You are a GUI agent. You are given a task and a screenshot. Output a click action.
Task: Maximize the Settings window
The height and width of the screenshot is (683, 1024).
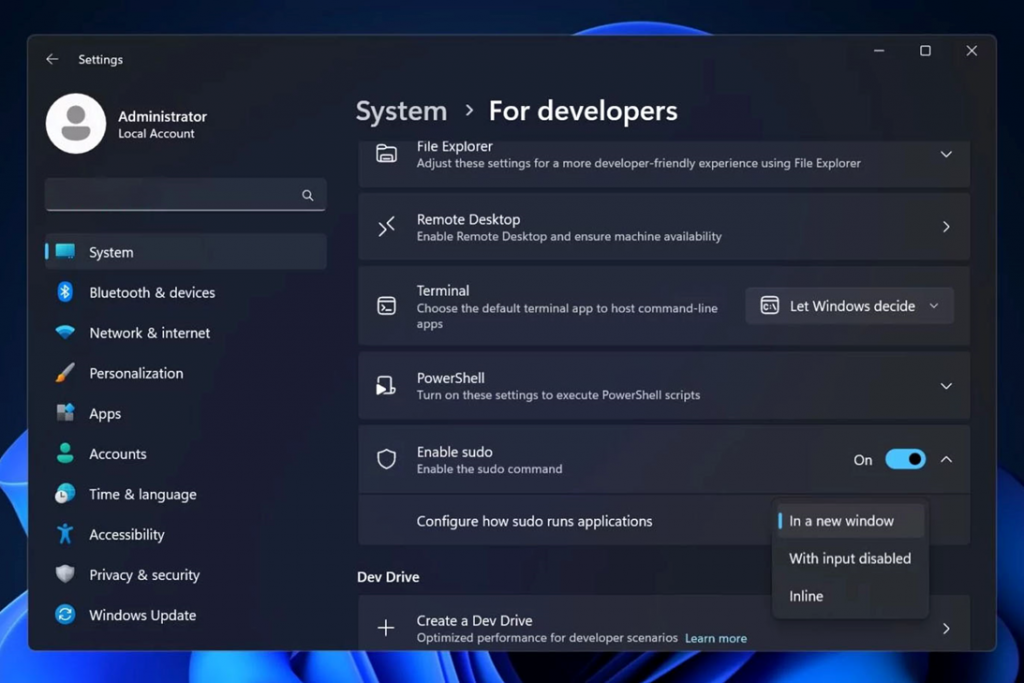[925, 51]
